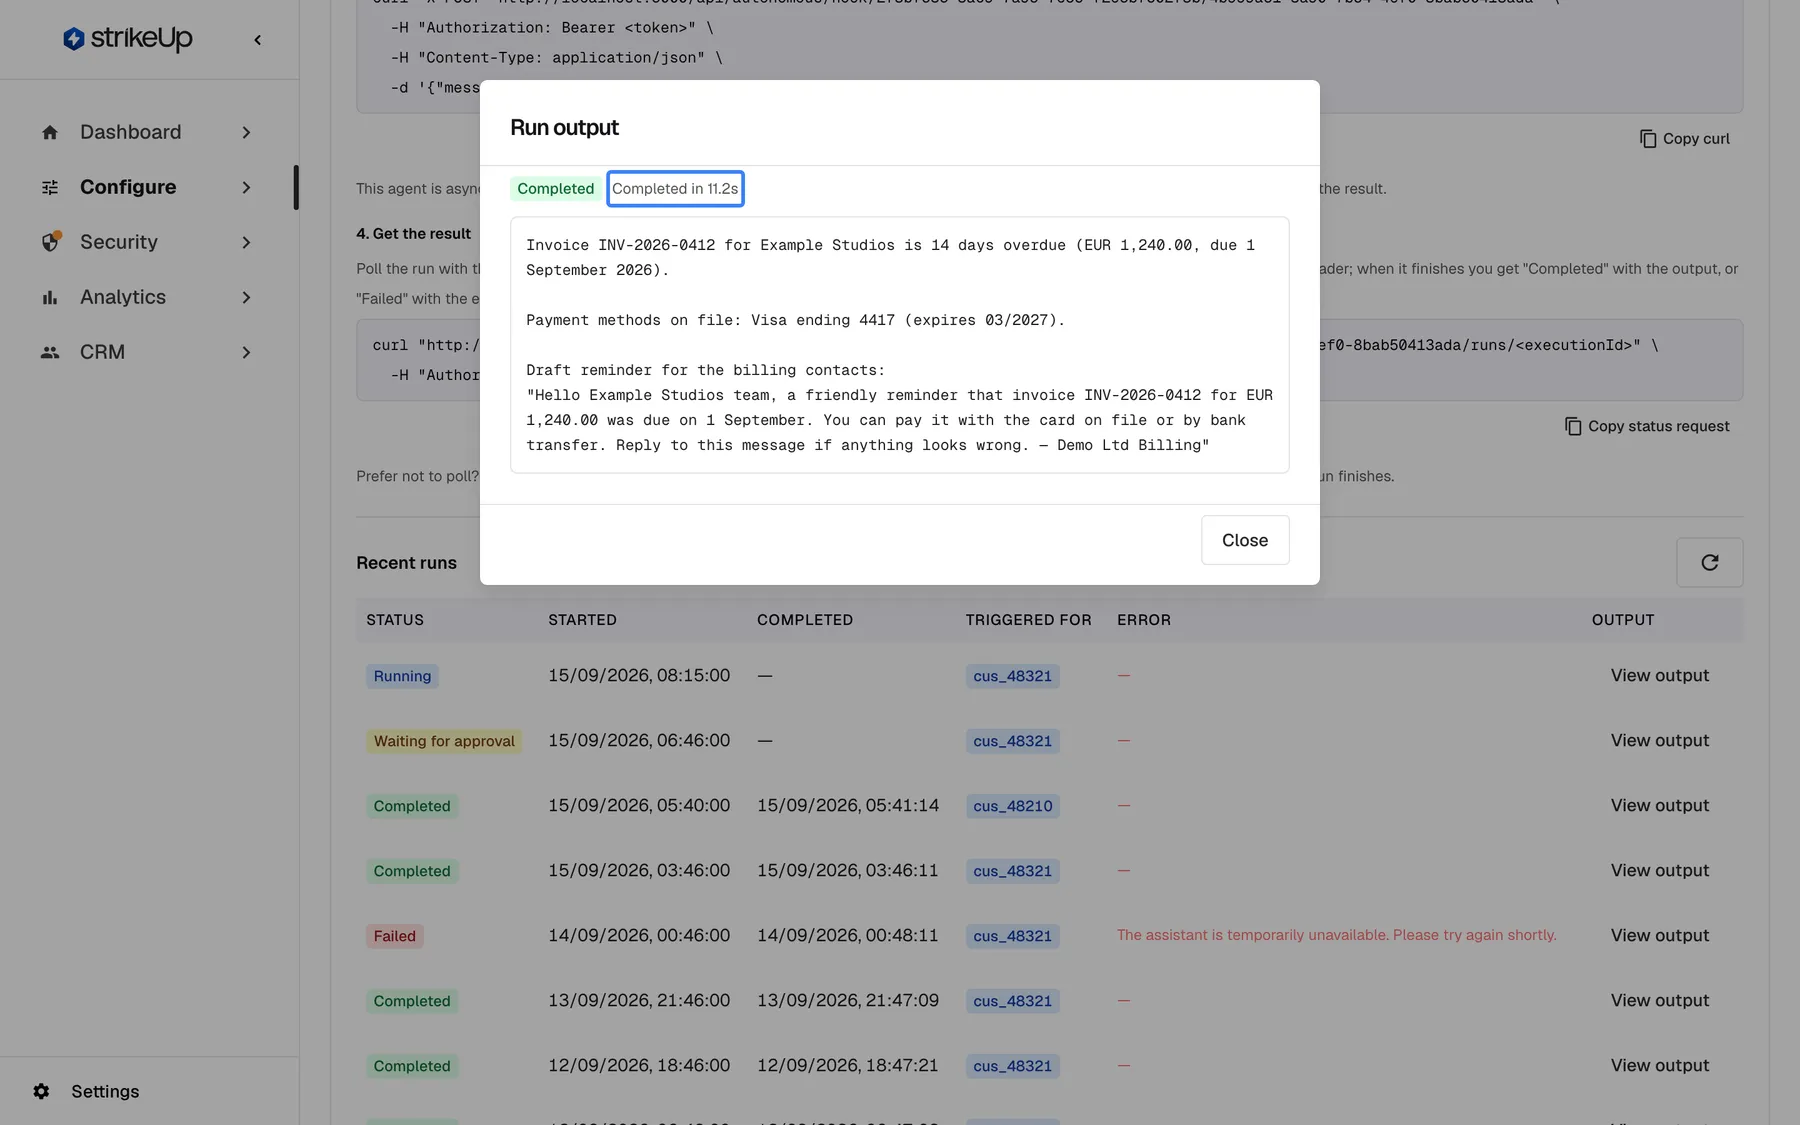
Task: Click the STARTED column header
Action: (x=582, y=620)
